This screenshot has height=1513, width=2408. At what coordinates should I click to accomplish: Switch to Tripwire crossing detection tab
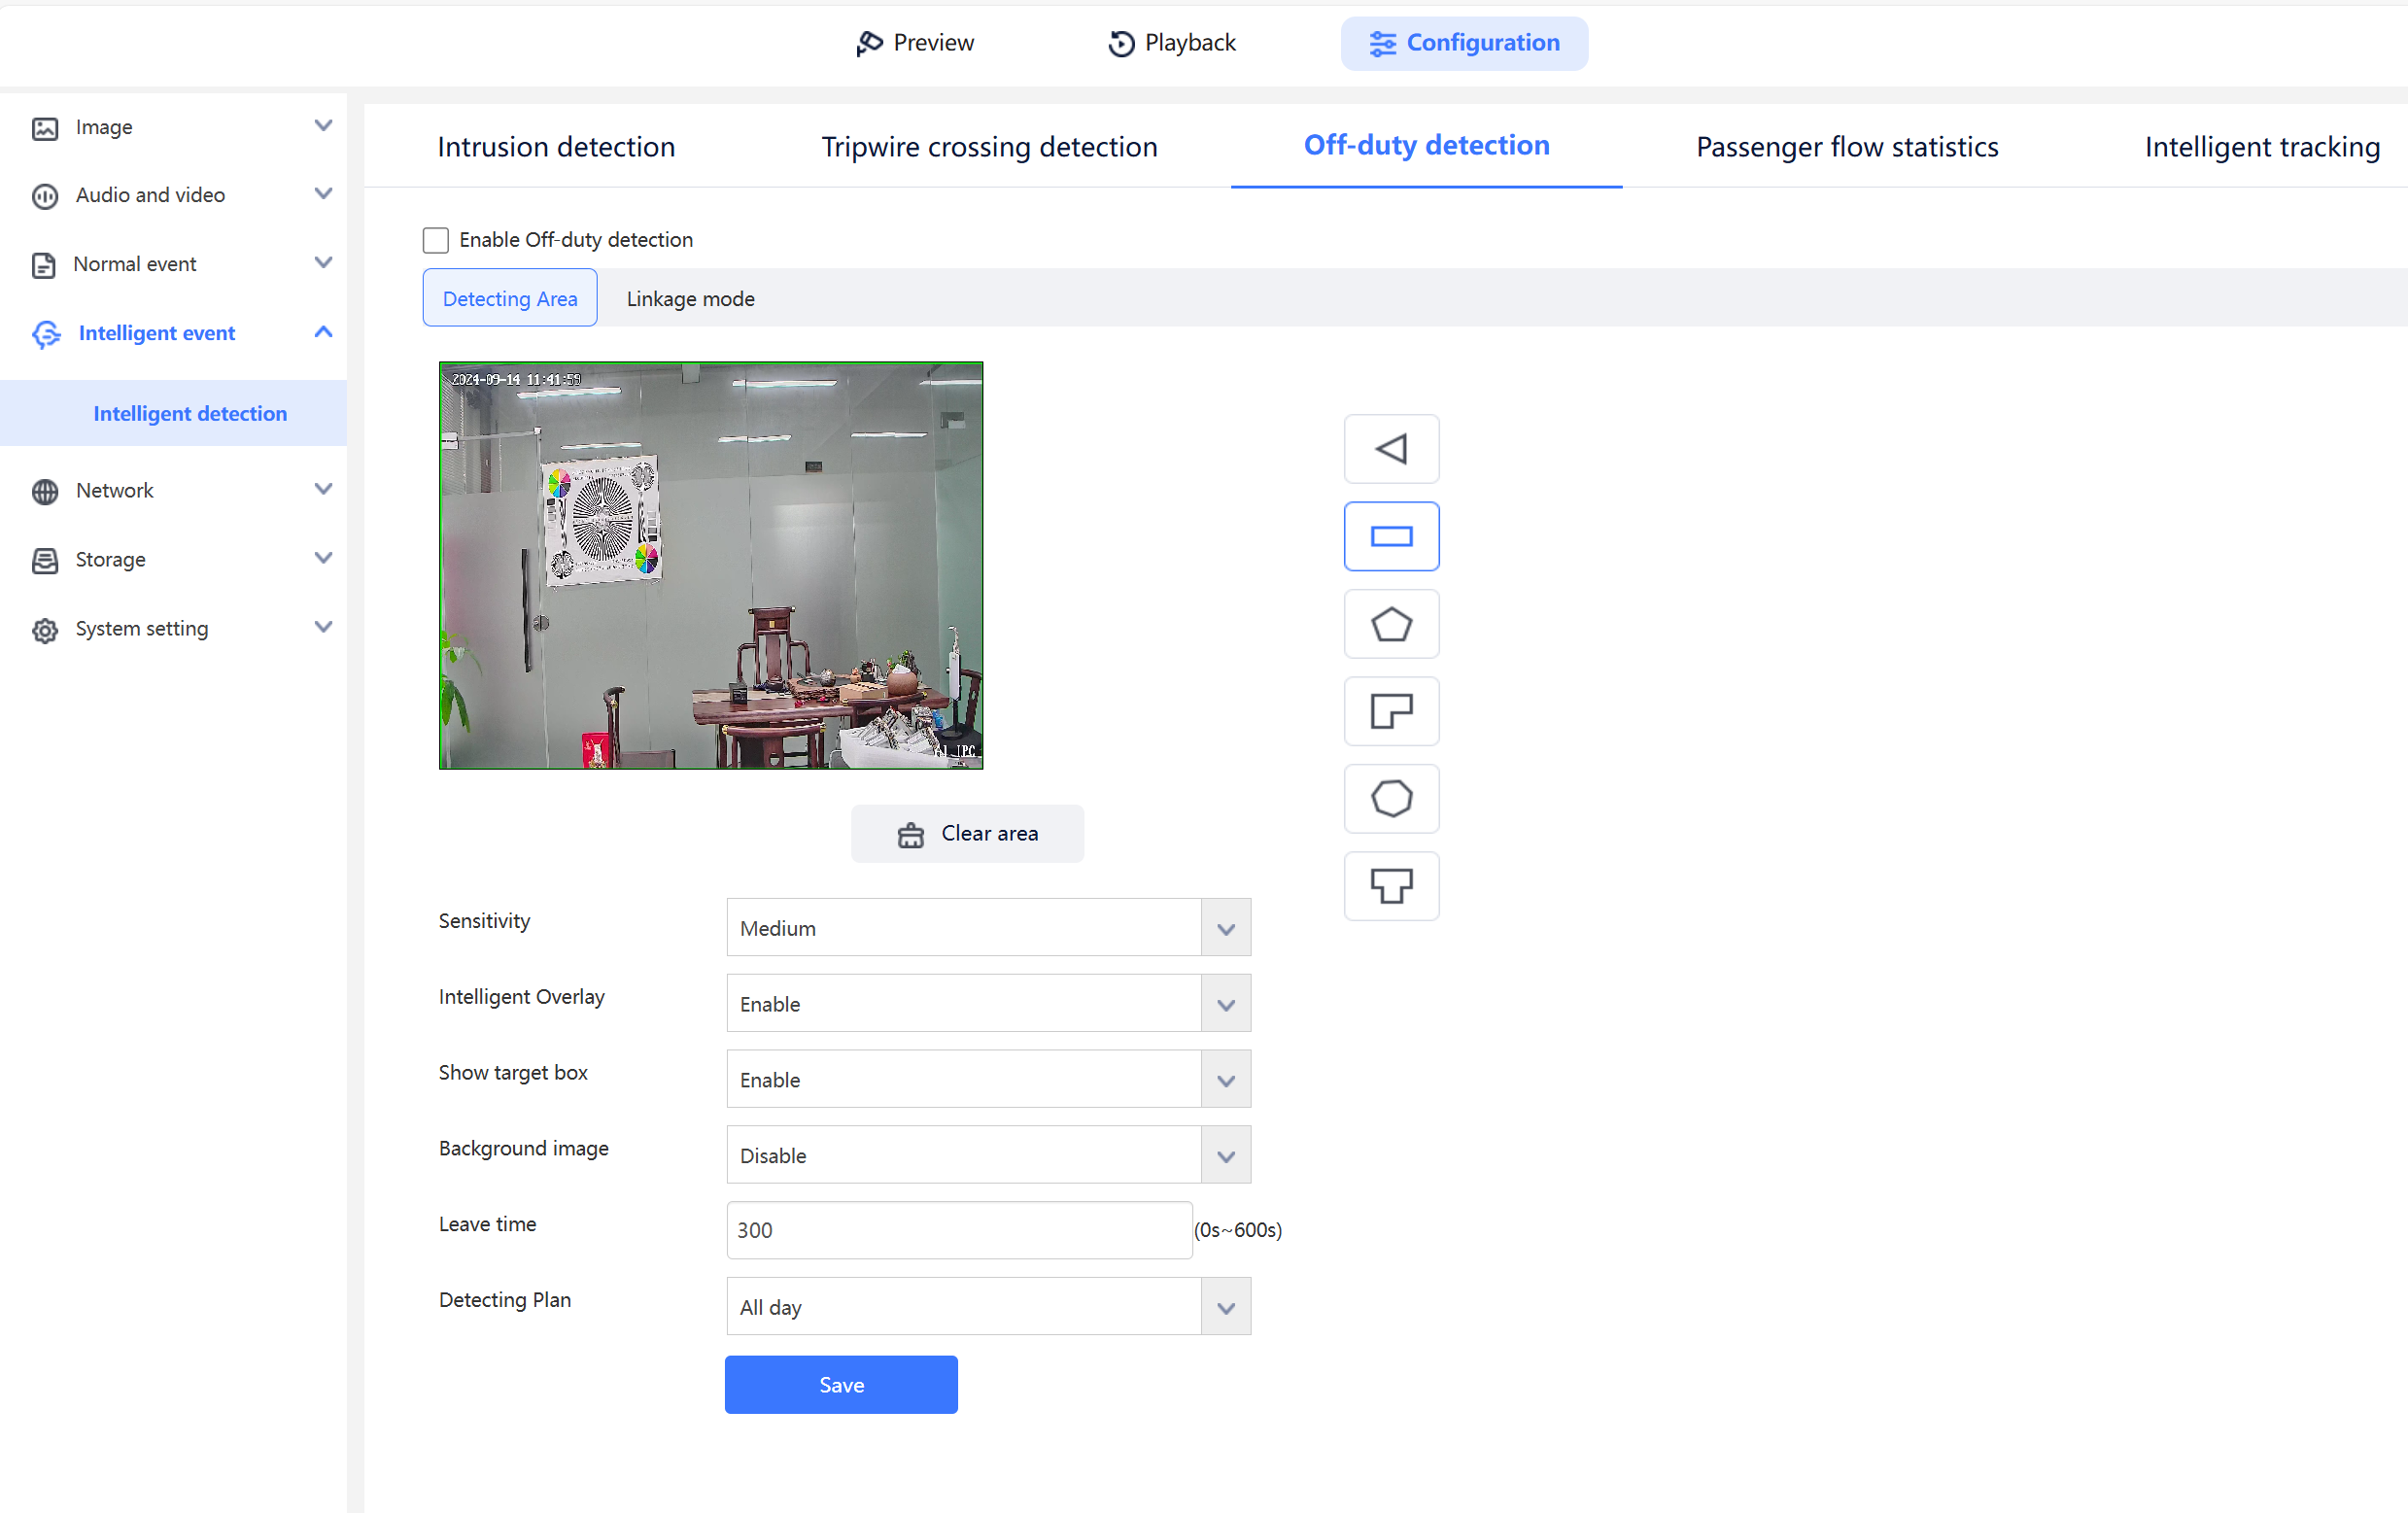point(988,147)
